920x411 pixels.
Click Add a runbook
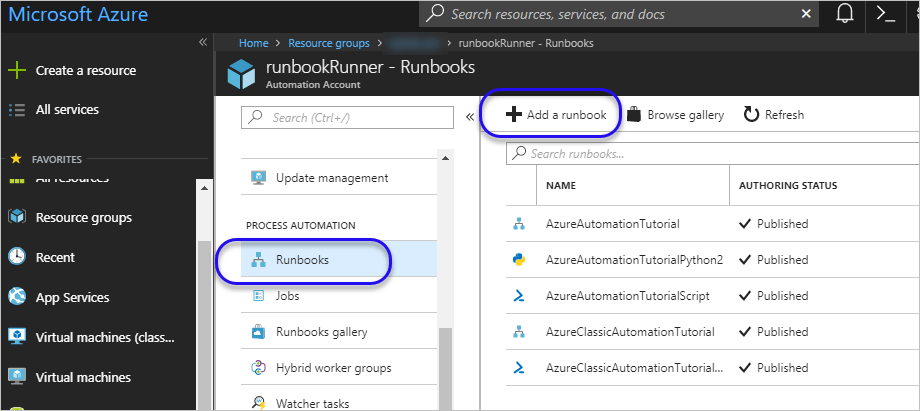pyautogui.click(x=556, y=114)
